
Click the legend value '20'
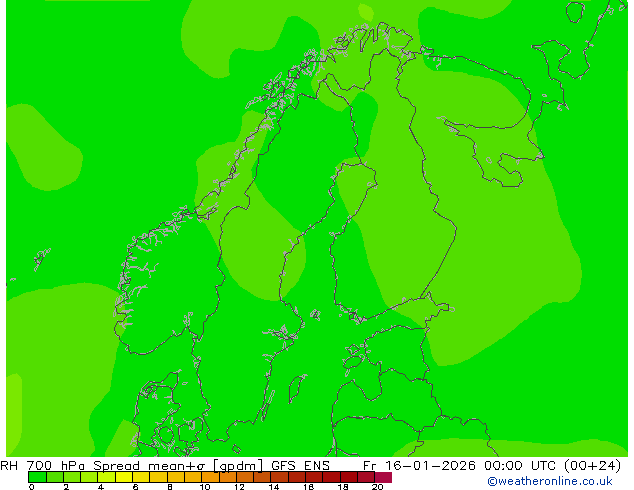pos(377,487)
